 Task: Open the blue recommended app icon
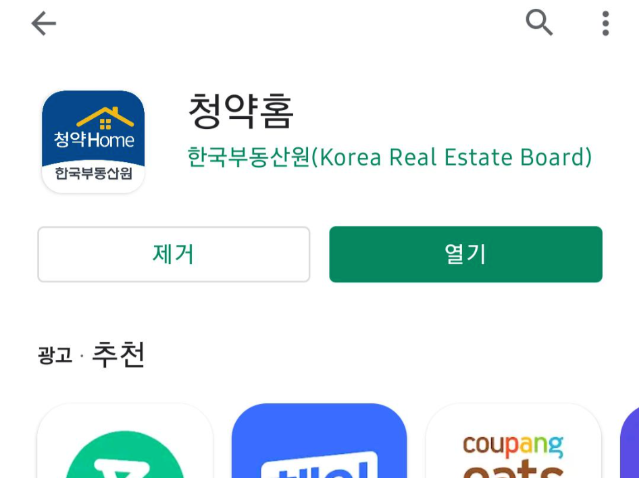pyautogui.click(x=319, y=441)
